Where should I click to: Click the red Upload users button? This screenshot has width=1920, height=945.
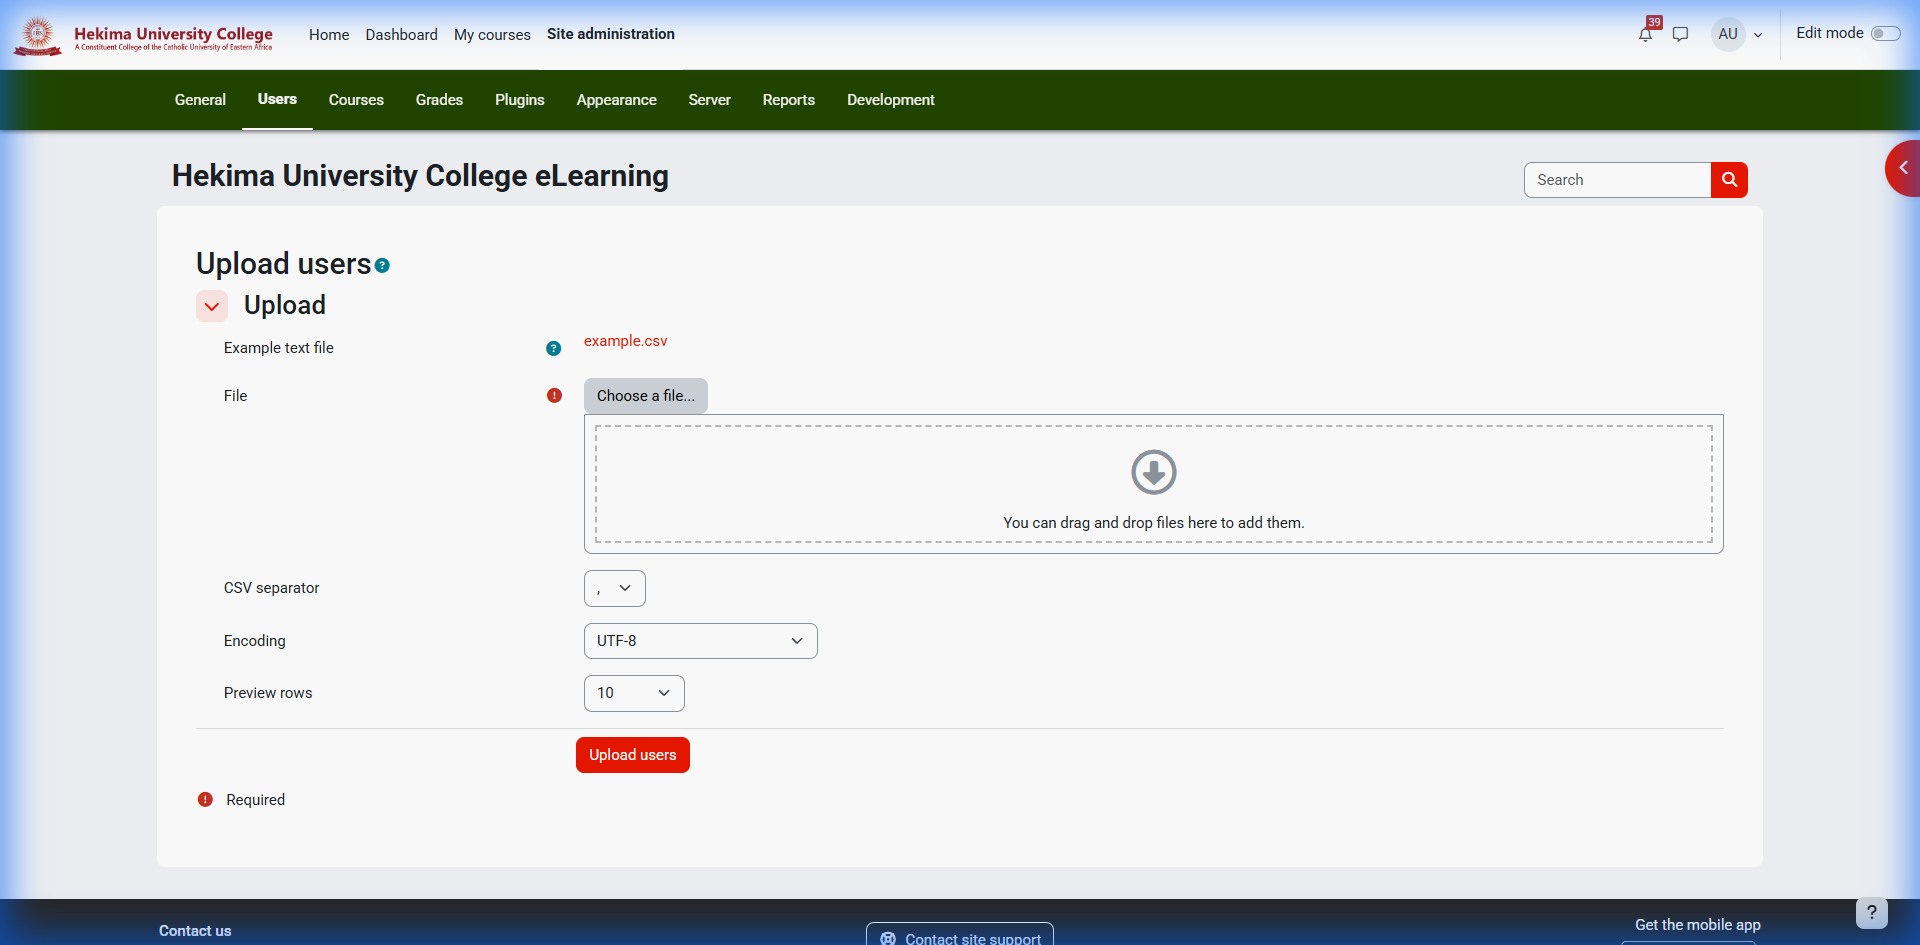(633, 755)
